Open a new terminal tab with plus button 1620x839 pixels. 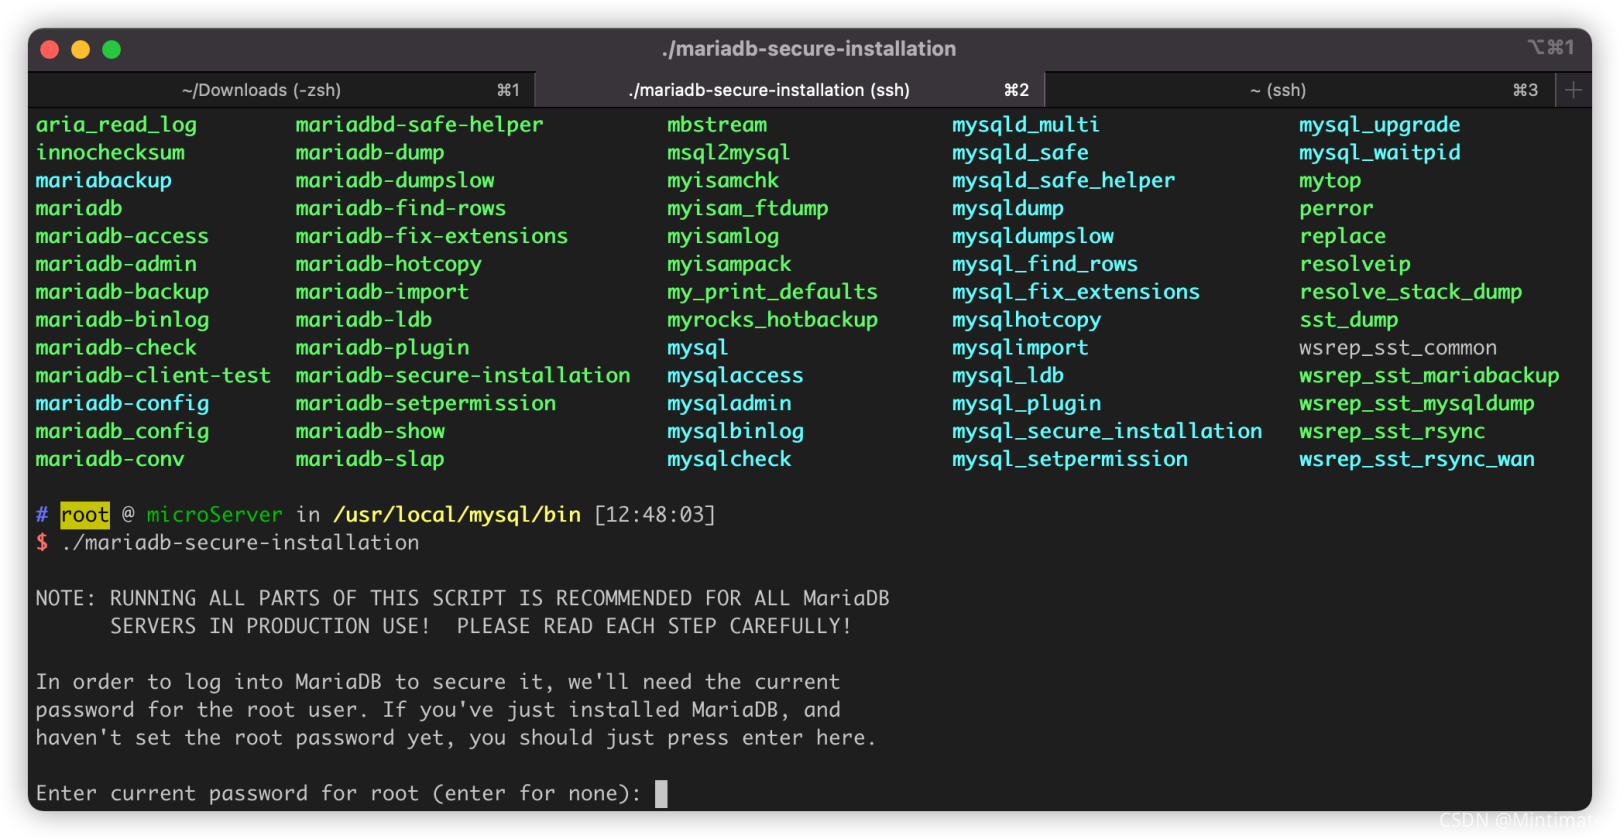(x=1573, y=90)
